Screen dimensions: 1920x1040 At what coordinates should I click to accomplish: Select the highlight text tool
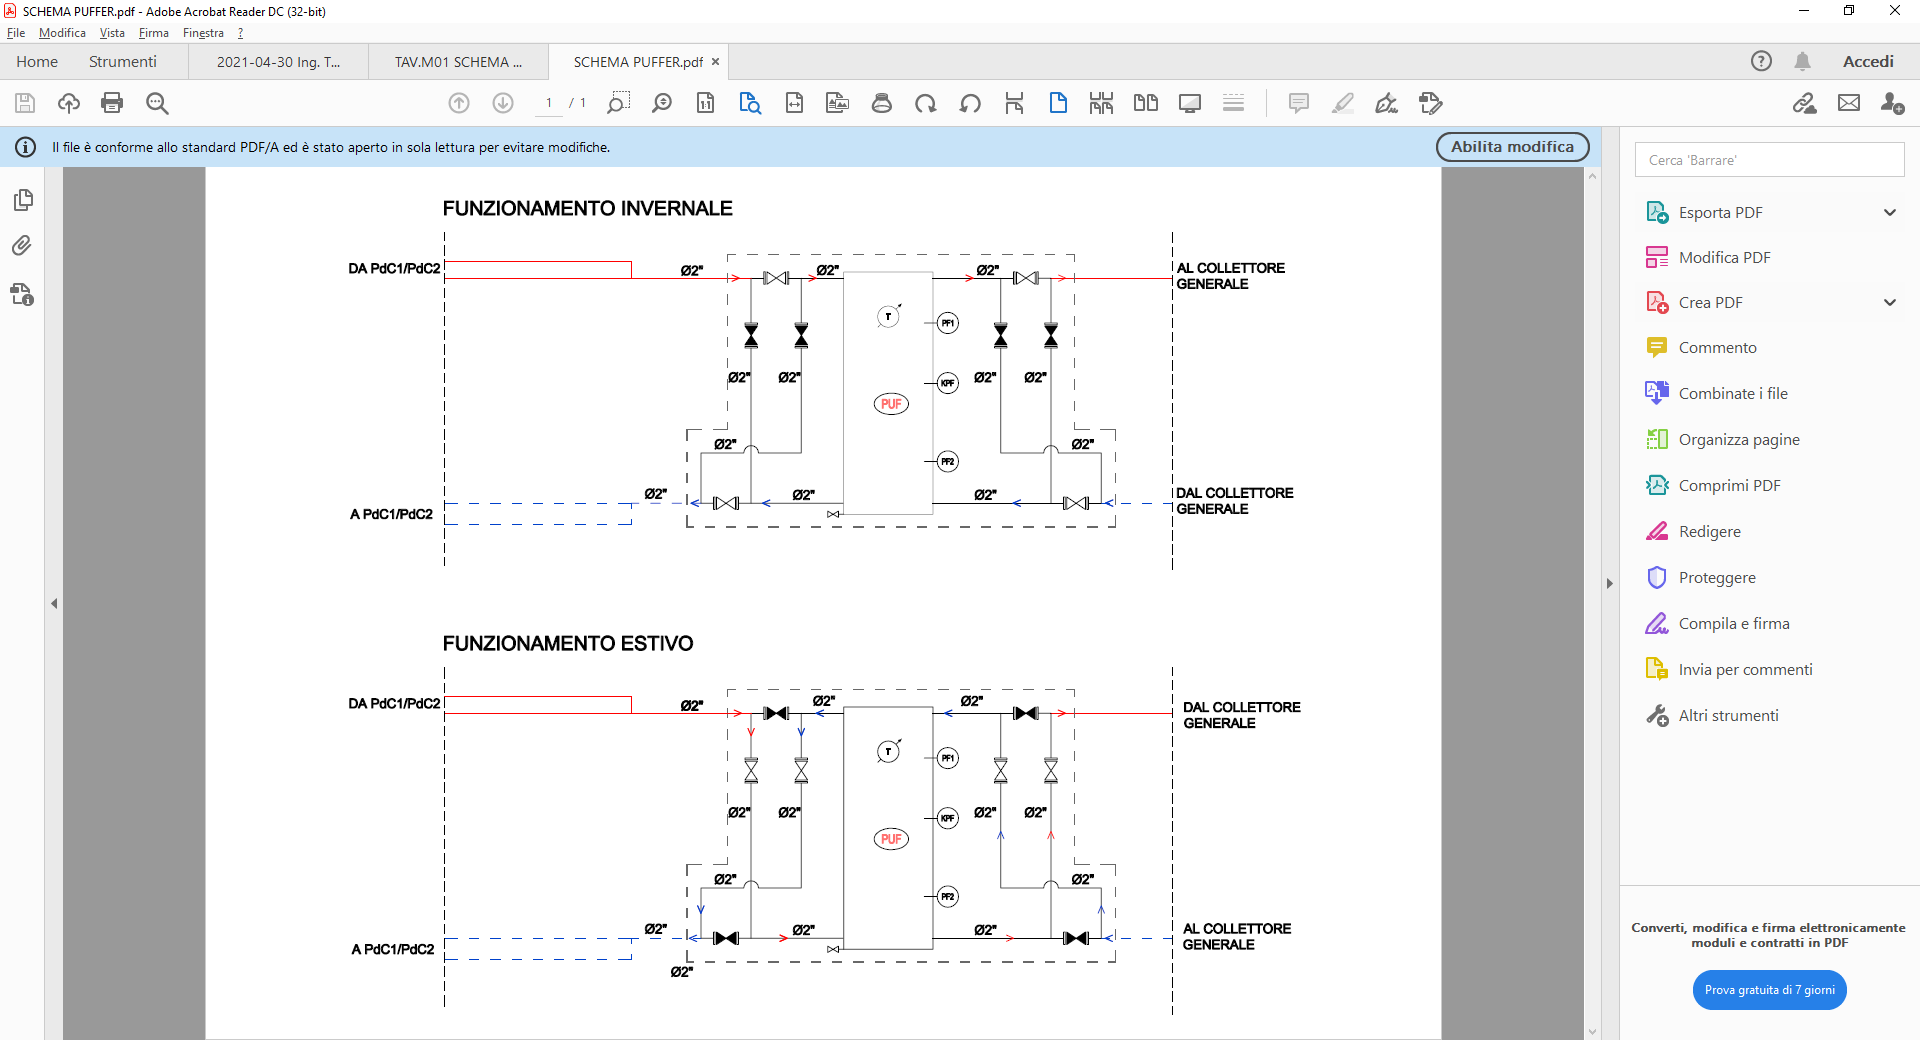(x=1343, y=103)
